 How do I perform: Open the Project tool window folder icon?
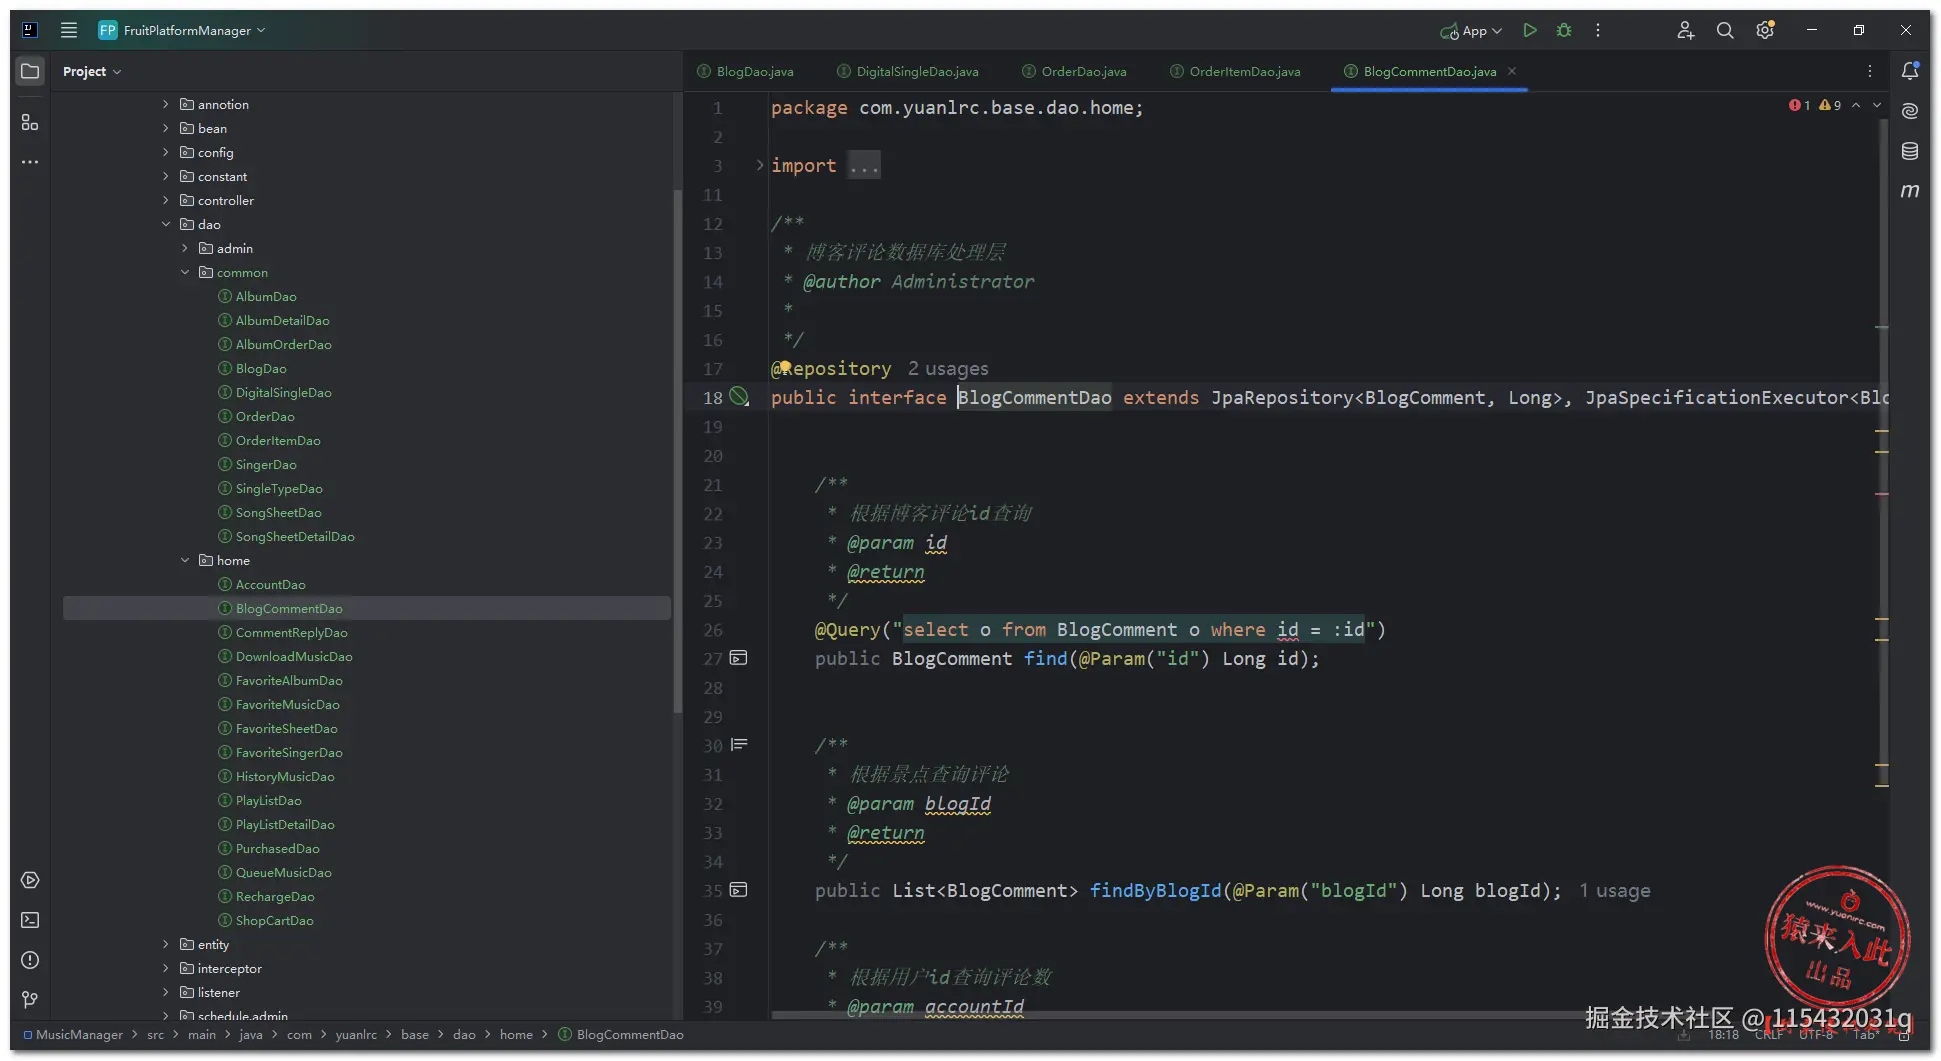point(30,71)
